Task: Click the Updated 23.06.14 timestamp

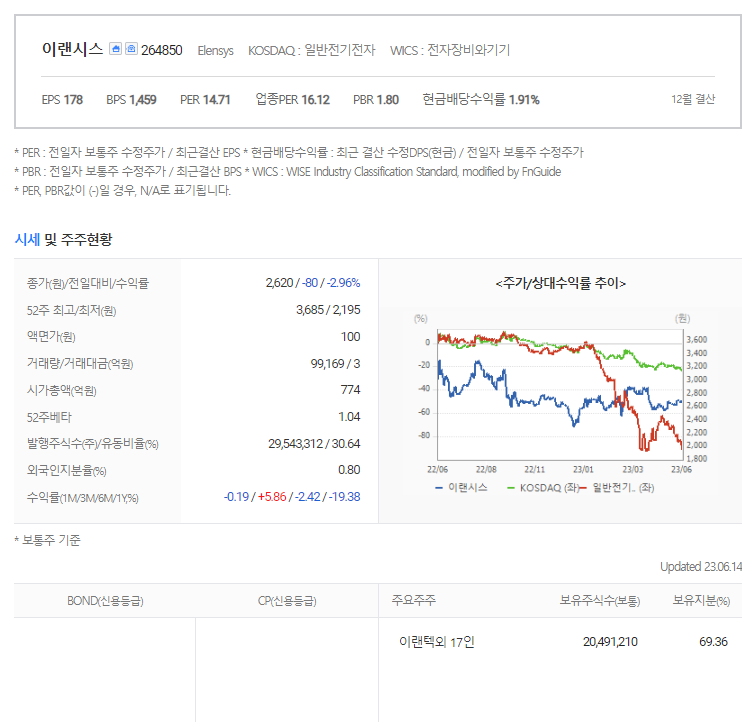Action: tap(701, 567)
